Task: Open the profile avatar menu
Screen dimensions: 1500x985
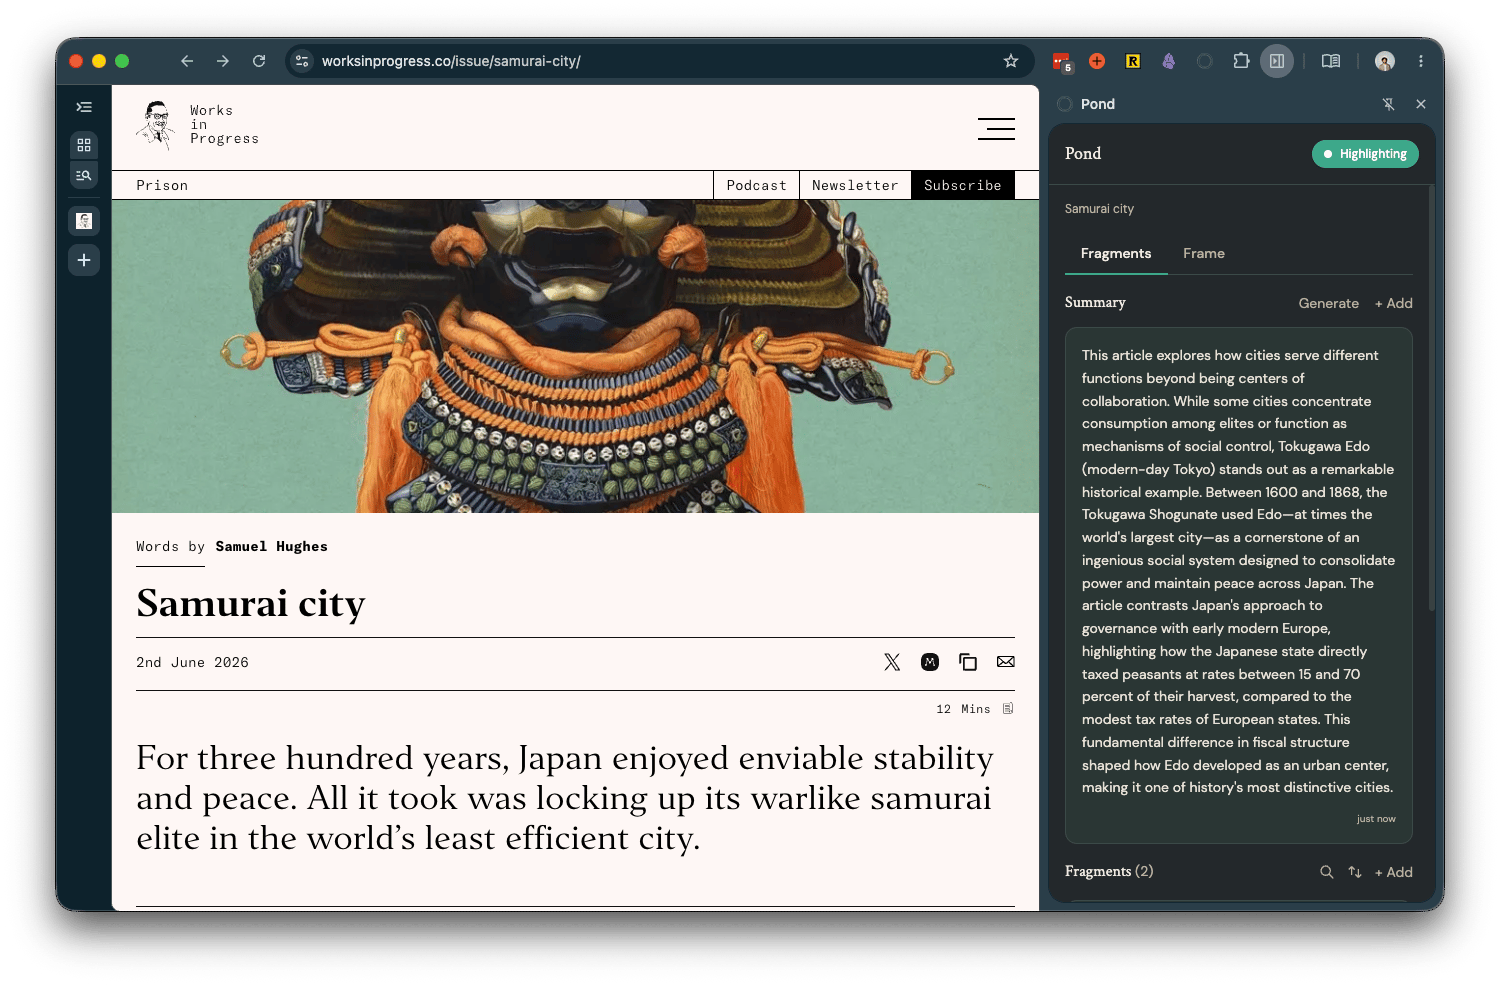Action: [x=1385, y=61]
